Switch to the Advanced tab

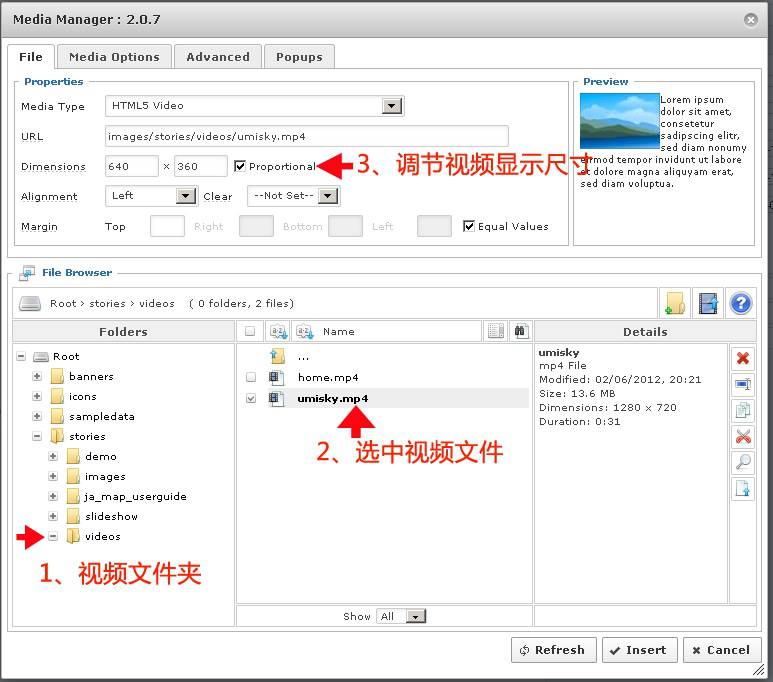pos(218,57)
